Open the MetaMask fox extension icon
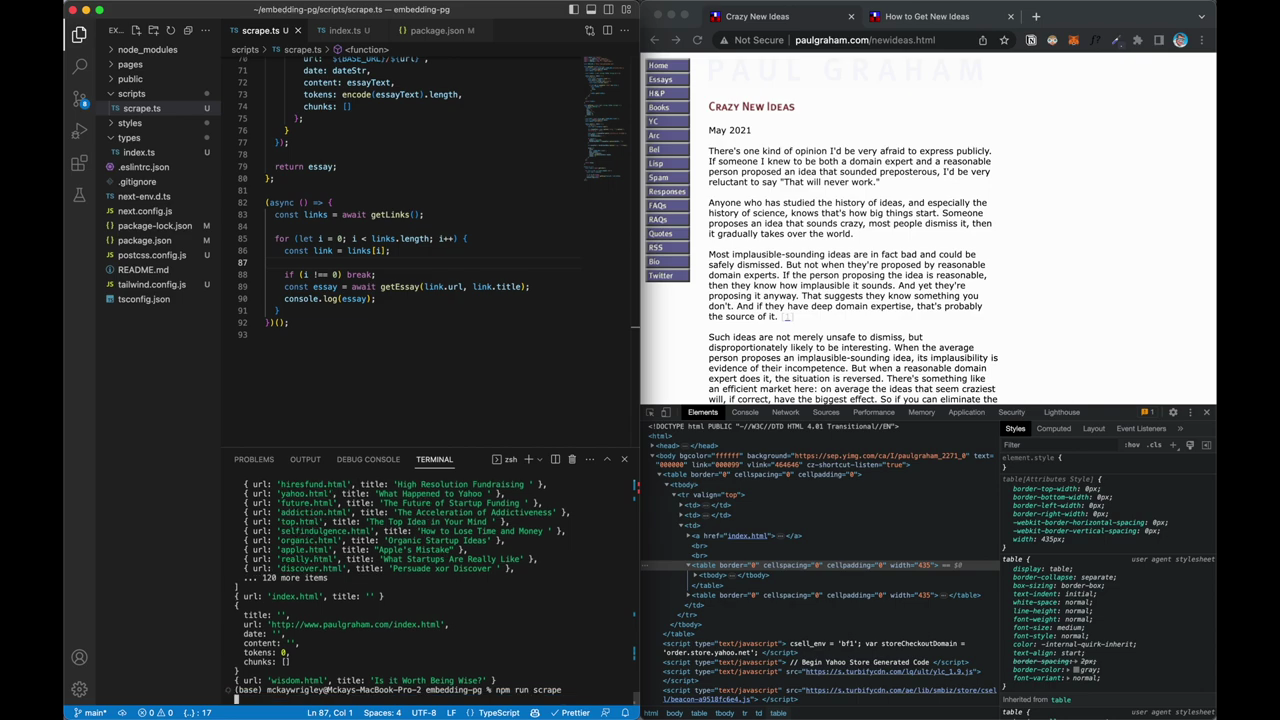The height and width of the screenshot is (720, 1280). (1074, 40)
